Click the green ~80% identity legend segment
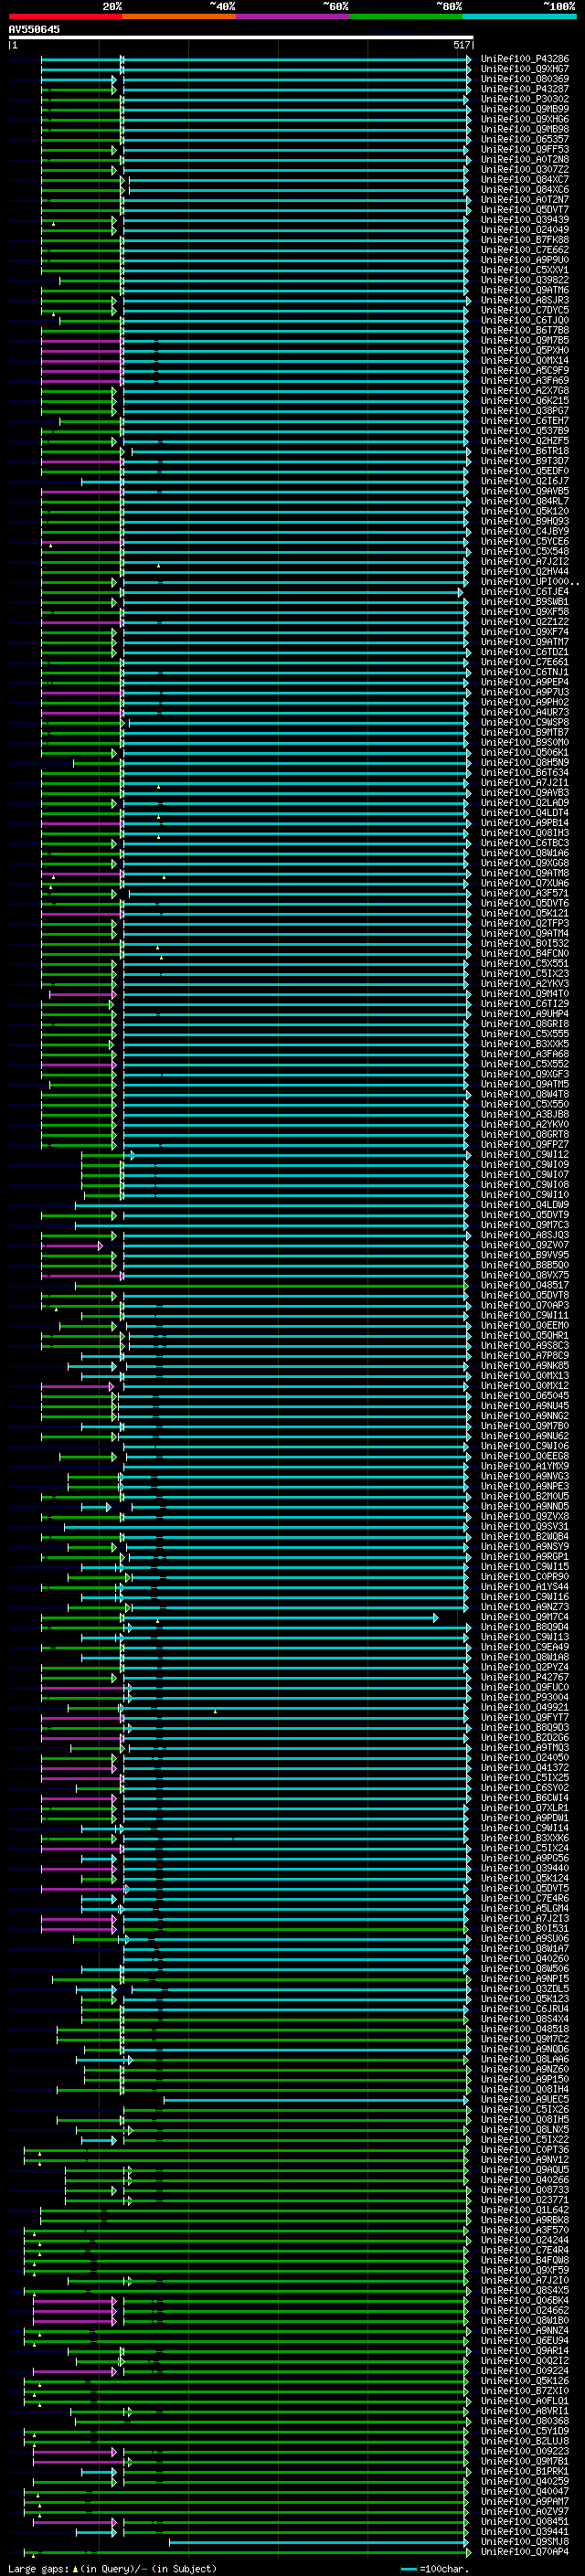 [406, 16]
